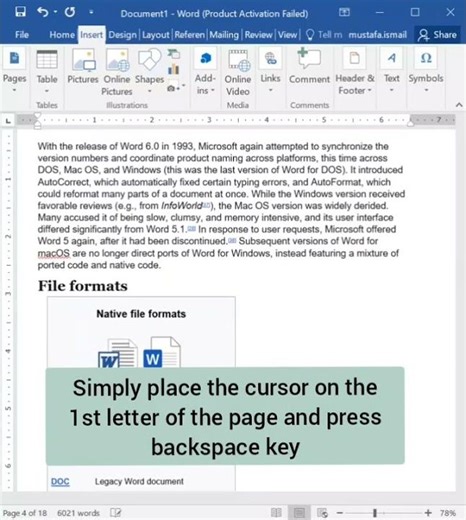The image size is (466, 520).
Task: Switch to the Layout tab
Action: 156,35
